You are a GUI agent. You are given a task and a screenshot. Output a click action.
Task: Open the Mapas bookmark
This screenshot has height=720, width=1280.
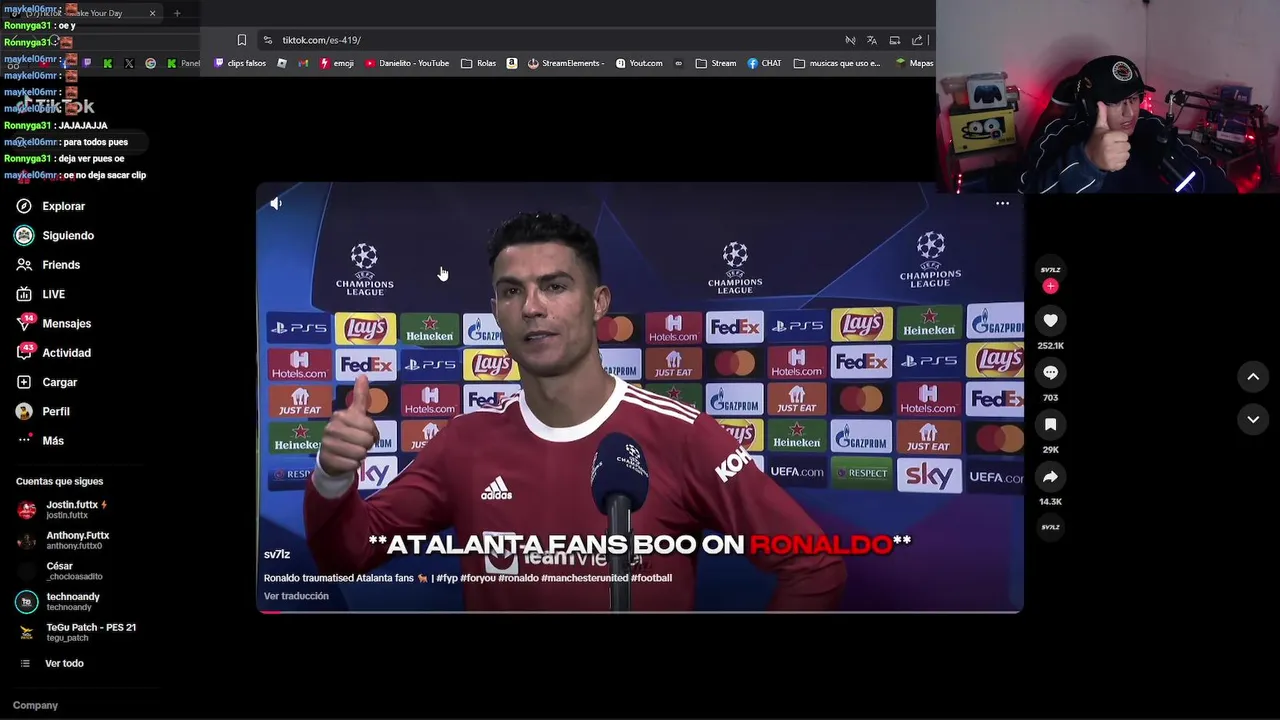[914, 63]
